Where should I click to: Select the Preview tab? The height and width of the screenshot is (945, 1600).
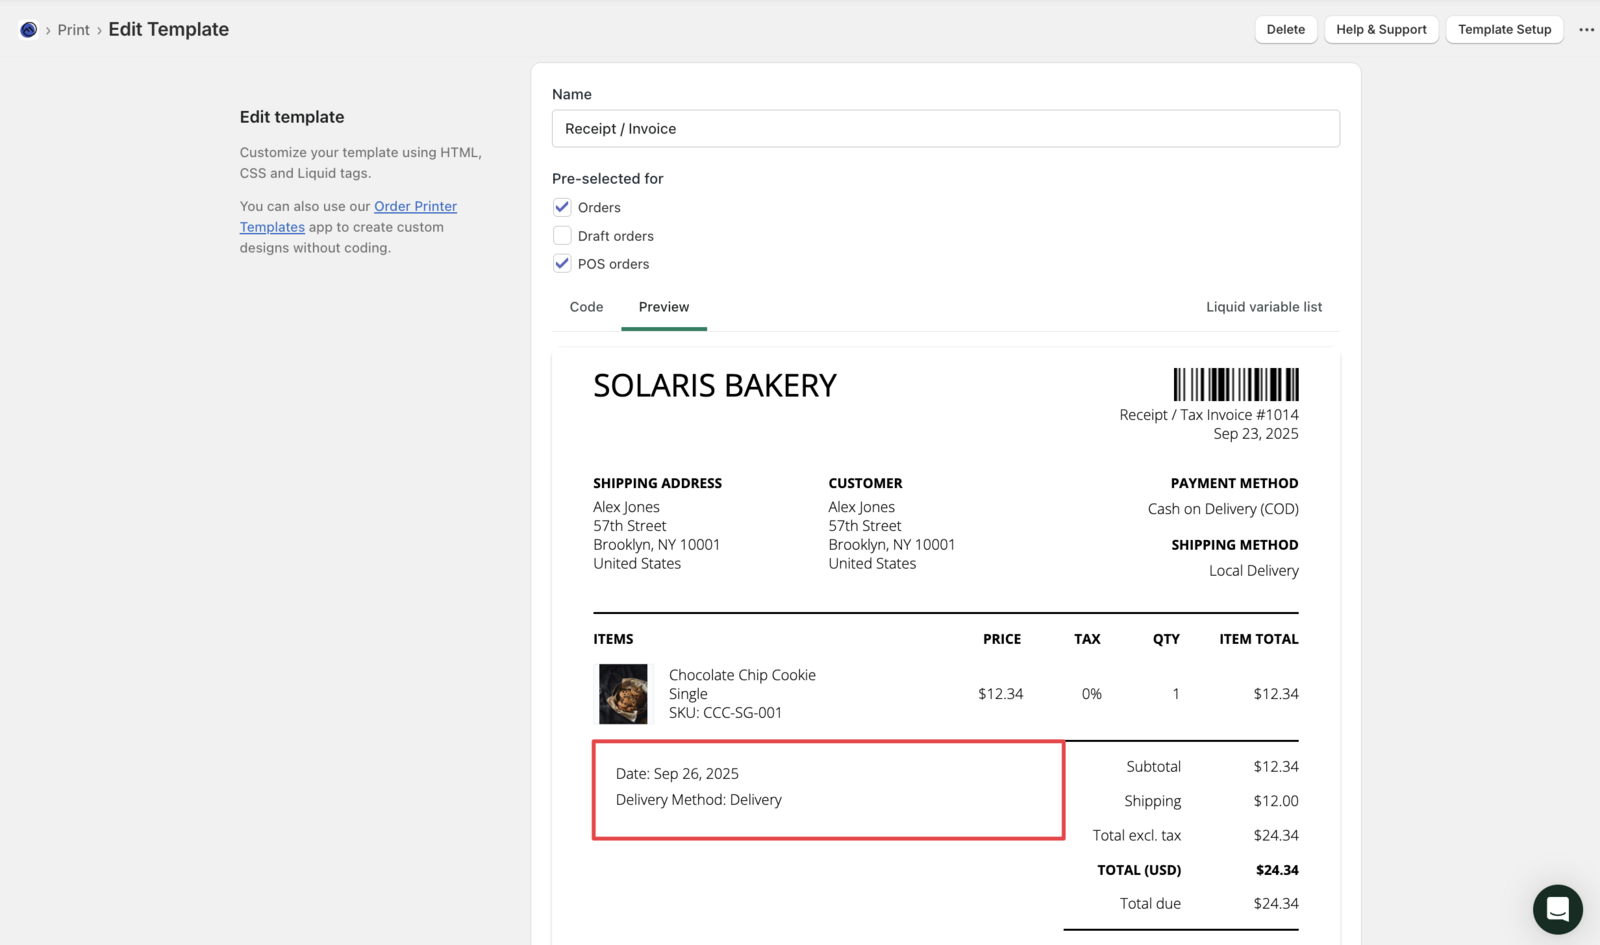click(x=664, y=307)
